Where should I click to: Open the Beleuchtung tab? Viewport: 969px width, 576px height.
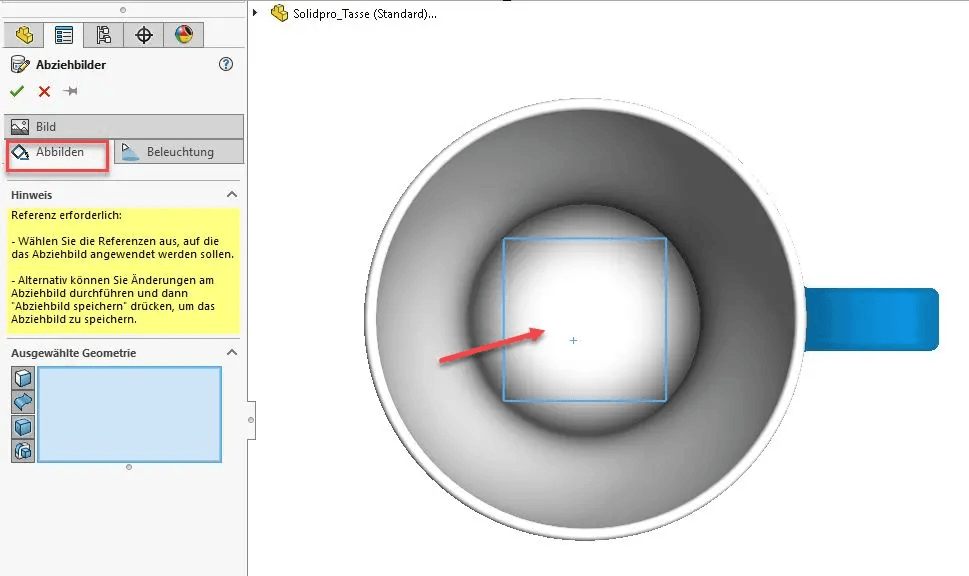click(178, 152)
